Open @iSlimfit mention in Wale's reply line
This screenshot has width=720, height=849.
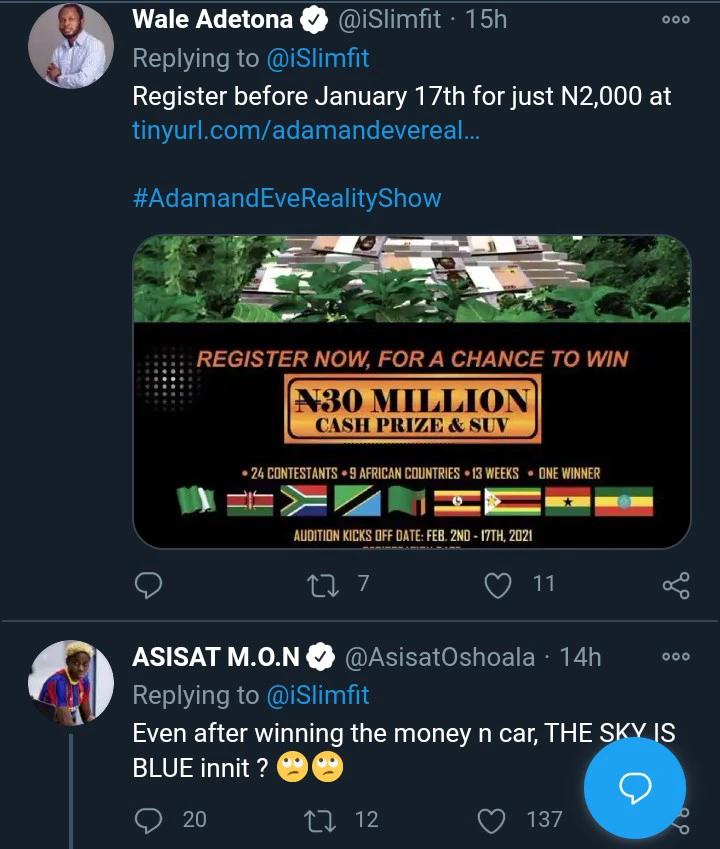tap(316, 59)
